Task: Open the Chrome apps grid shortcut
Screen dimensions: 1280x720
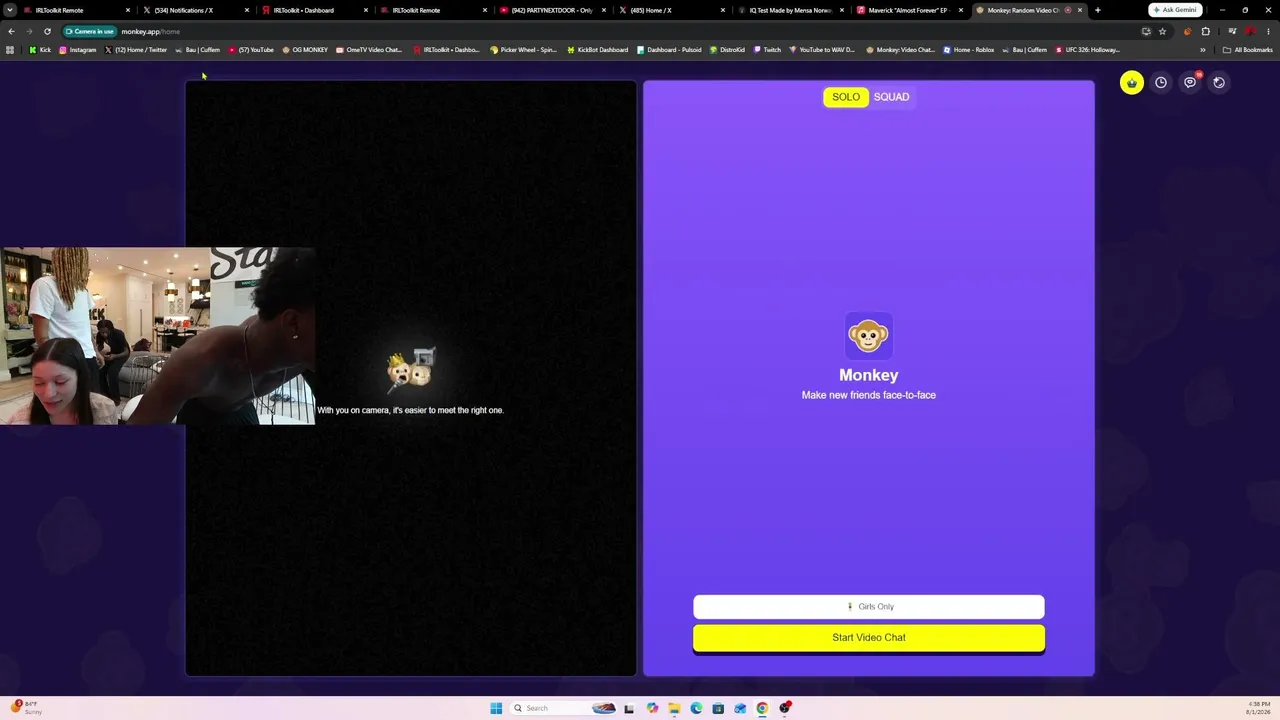Action: point(10,50)
